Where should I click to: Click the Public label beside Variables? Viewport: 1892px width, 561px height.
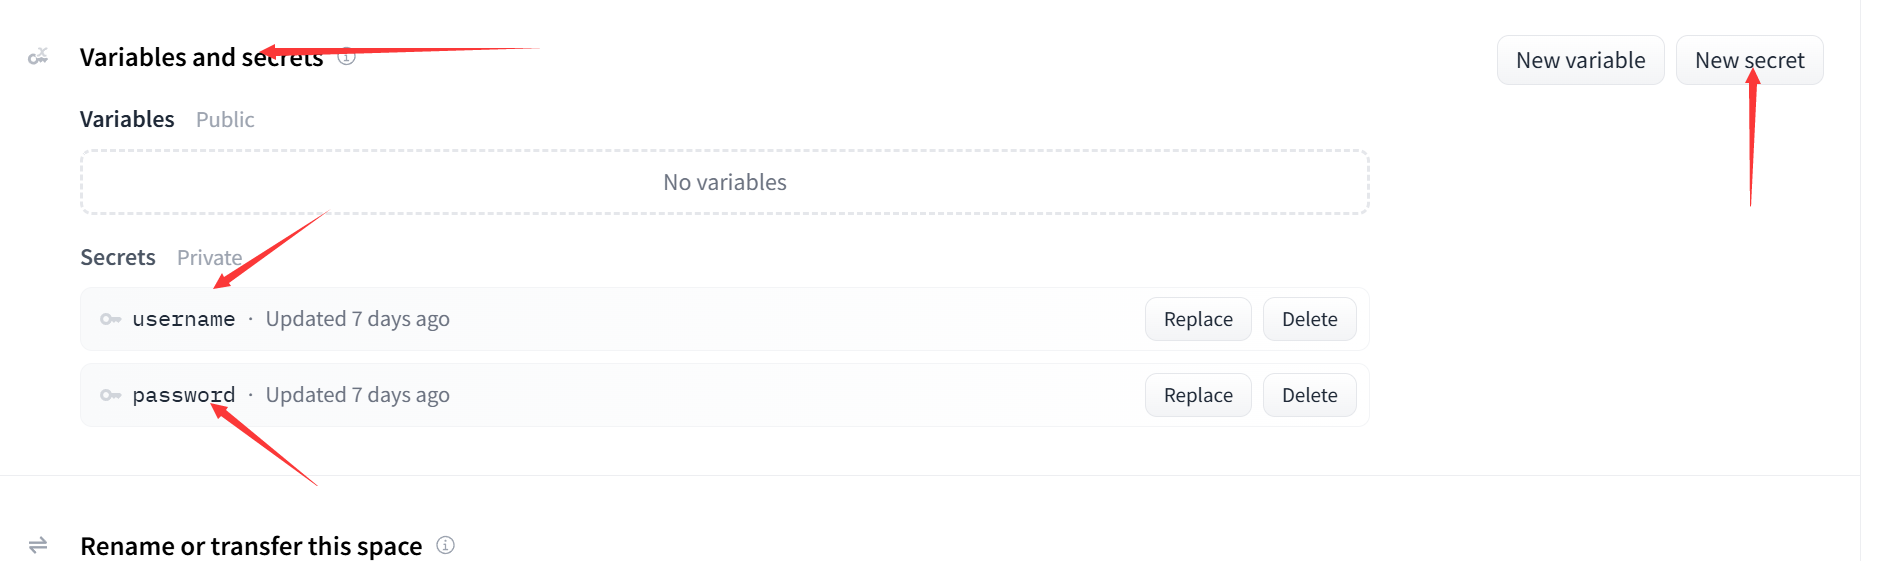coord(225,120)
